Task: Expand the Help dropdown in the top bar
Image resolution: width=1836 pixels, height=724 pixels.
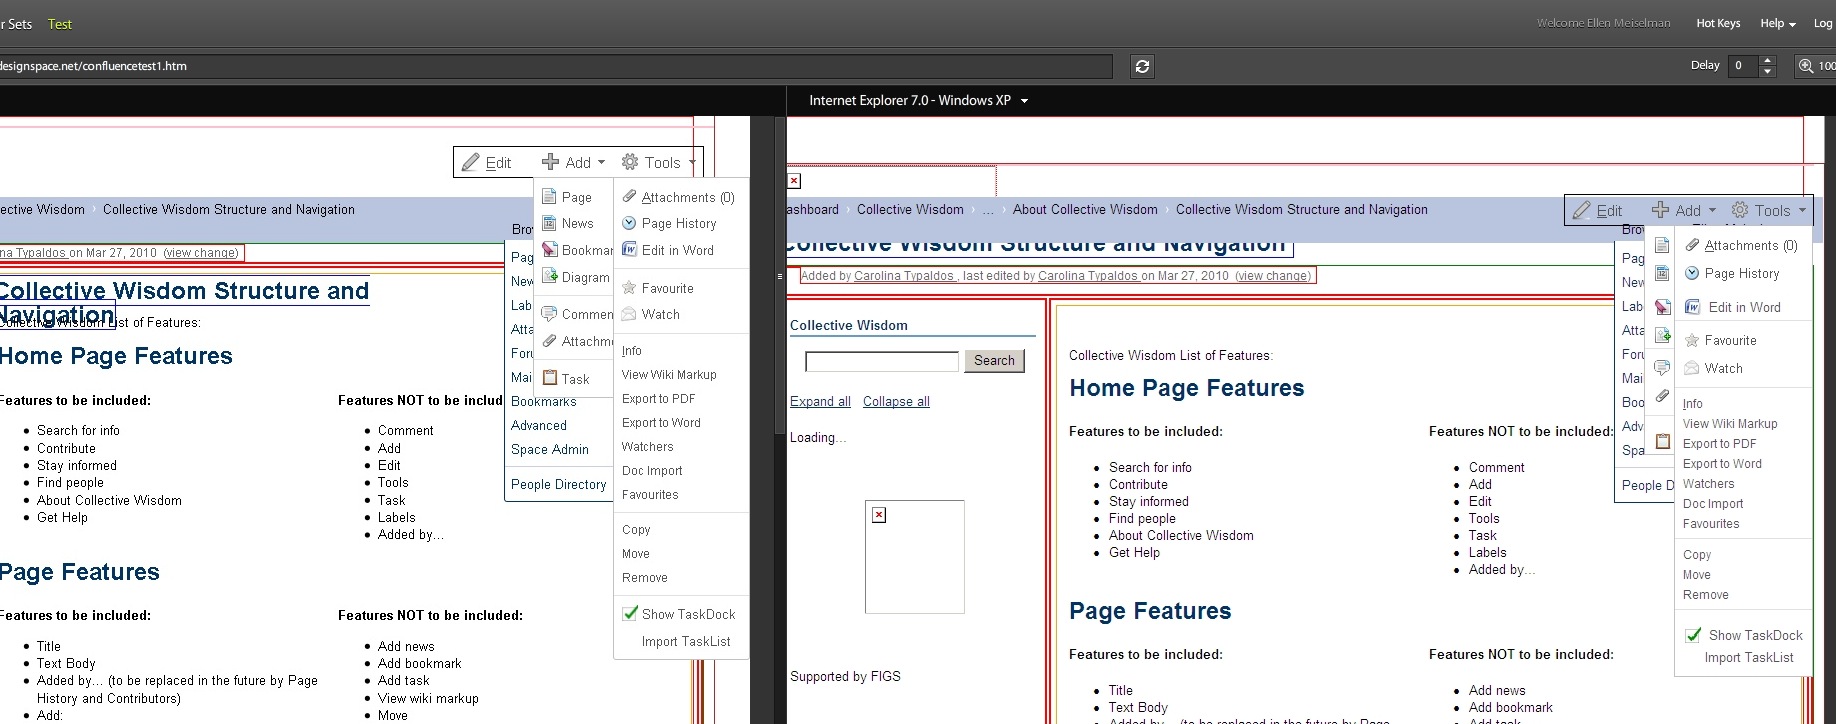Action: click(x=1777, y=24)
